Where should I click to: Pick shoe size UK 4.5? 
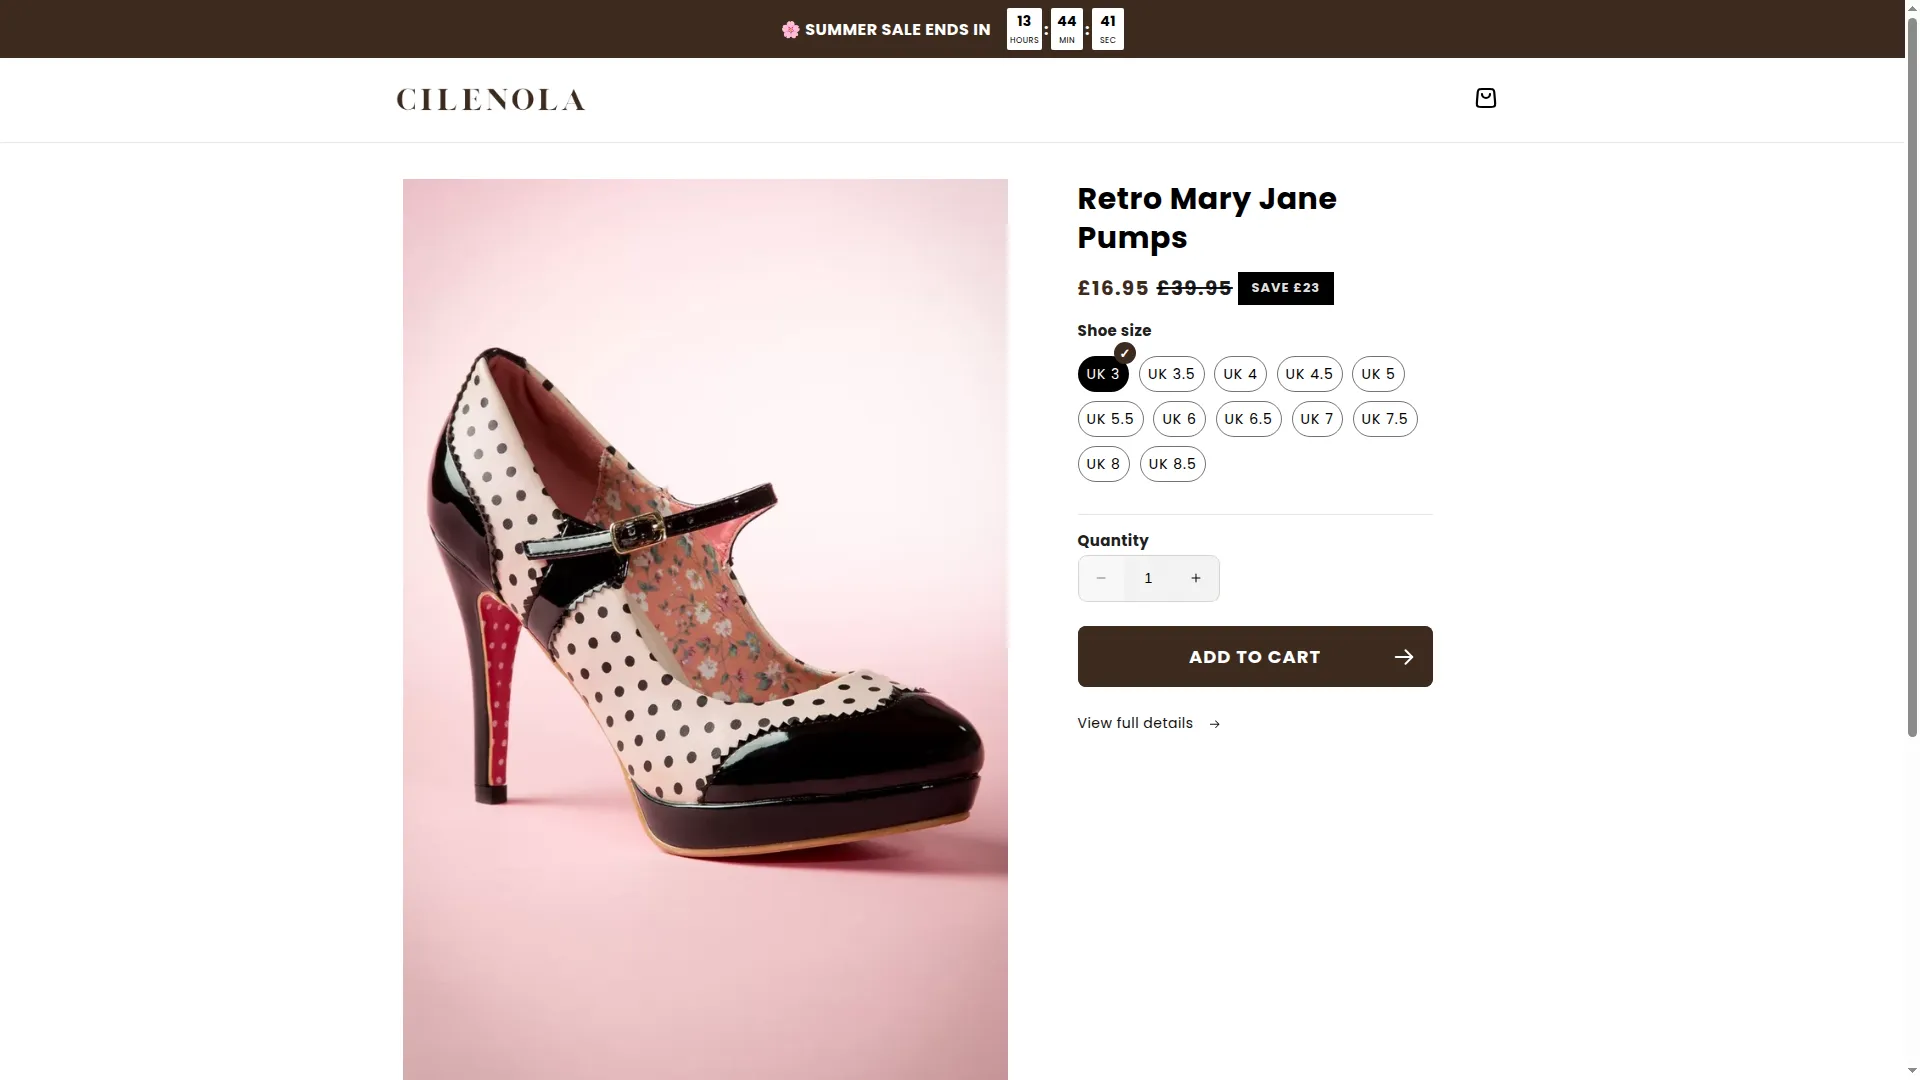pyautogui.click(x=1309, y=374)
